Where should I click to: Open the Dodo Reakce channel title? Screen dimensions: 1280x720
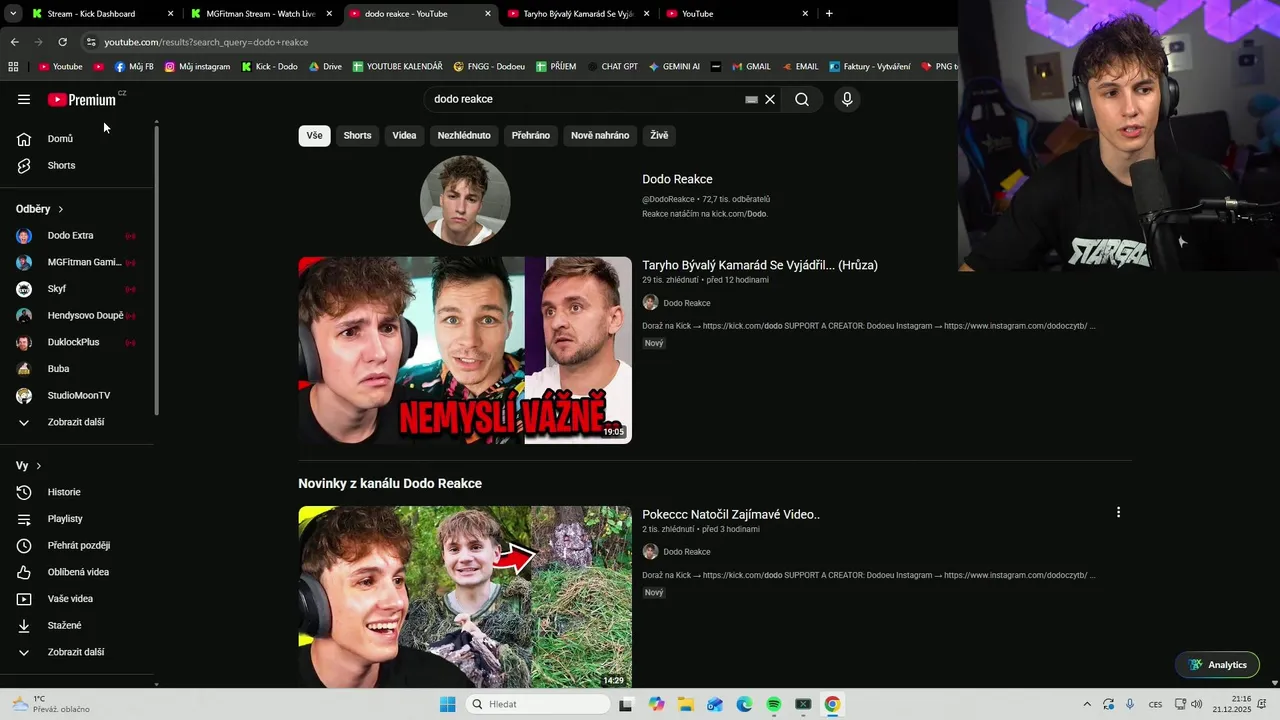(x=677, y=179)
